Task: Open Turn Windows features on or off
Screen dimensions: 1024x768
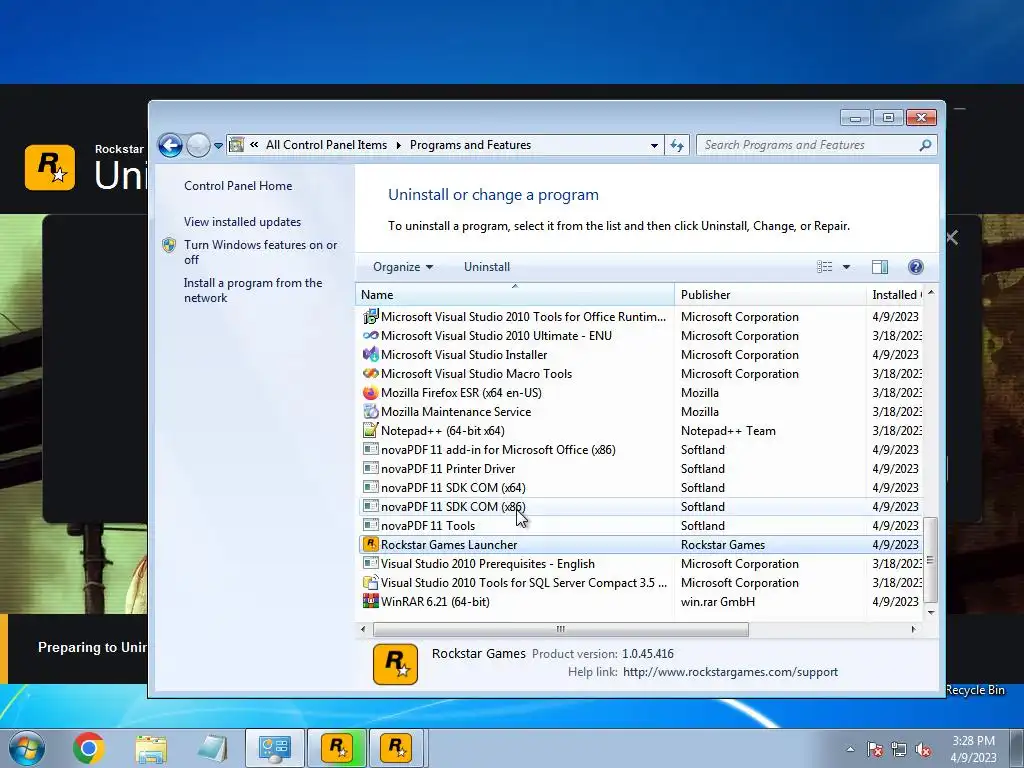Action: point(260,252)
